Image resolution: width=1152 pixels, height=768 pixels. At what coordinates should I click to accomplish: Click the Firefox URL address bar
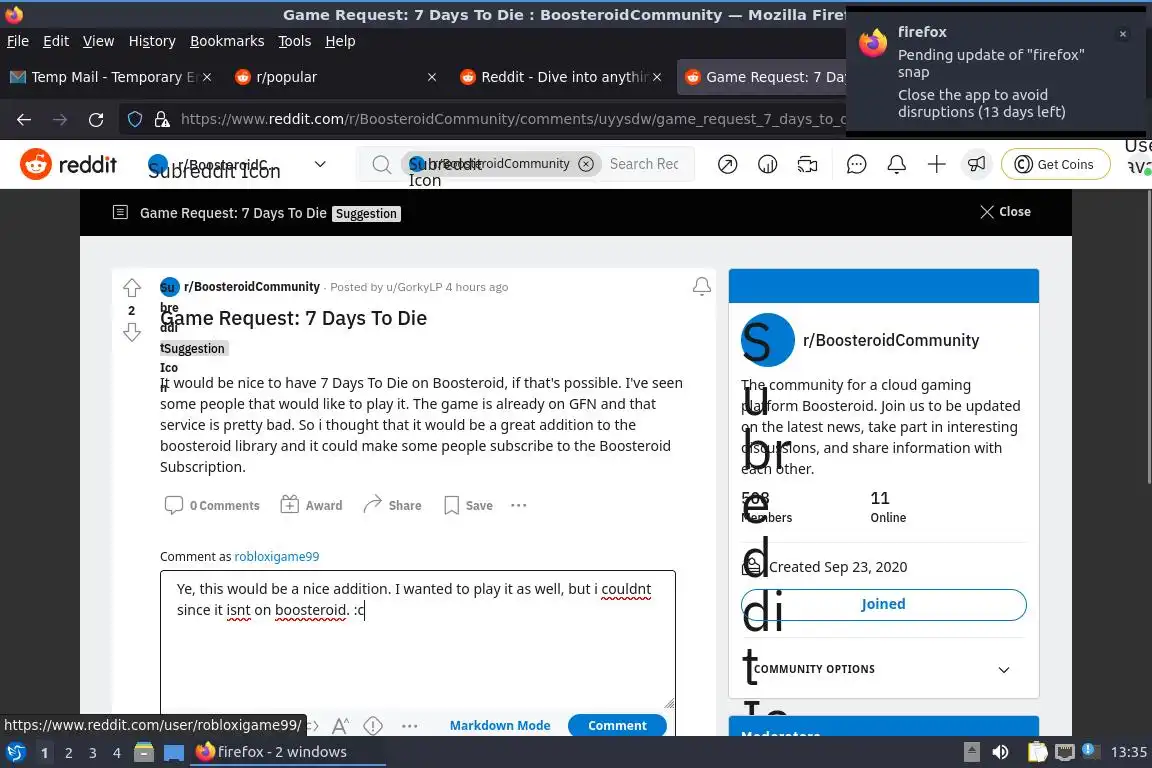(513, 119)
